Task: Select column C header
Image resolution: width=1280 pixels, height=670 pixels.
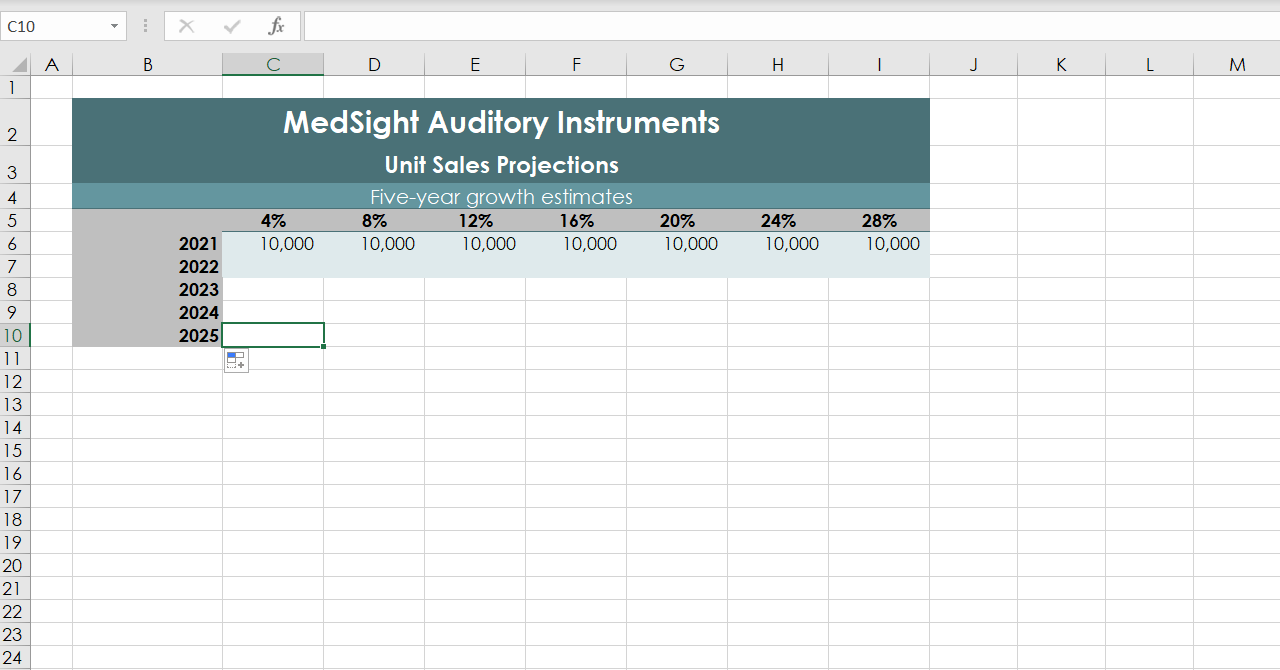Action: pyautogui.click(x=273, y=65)
